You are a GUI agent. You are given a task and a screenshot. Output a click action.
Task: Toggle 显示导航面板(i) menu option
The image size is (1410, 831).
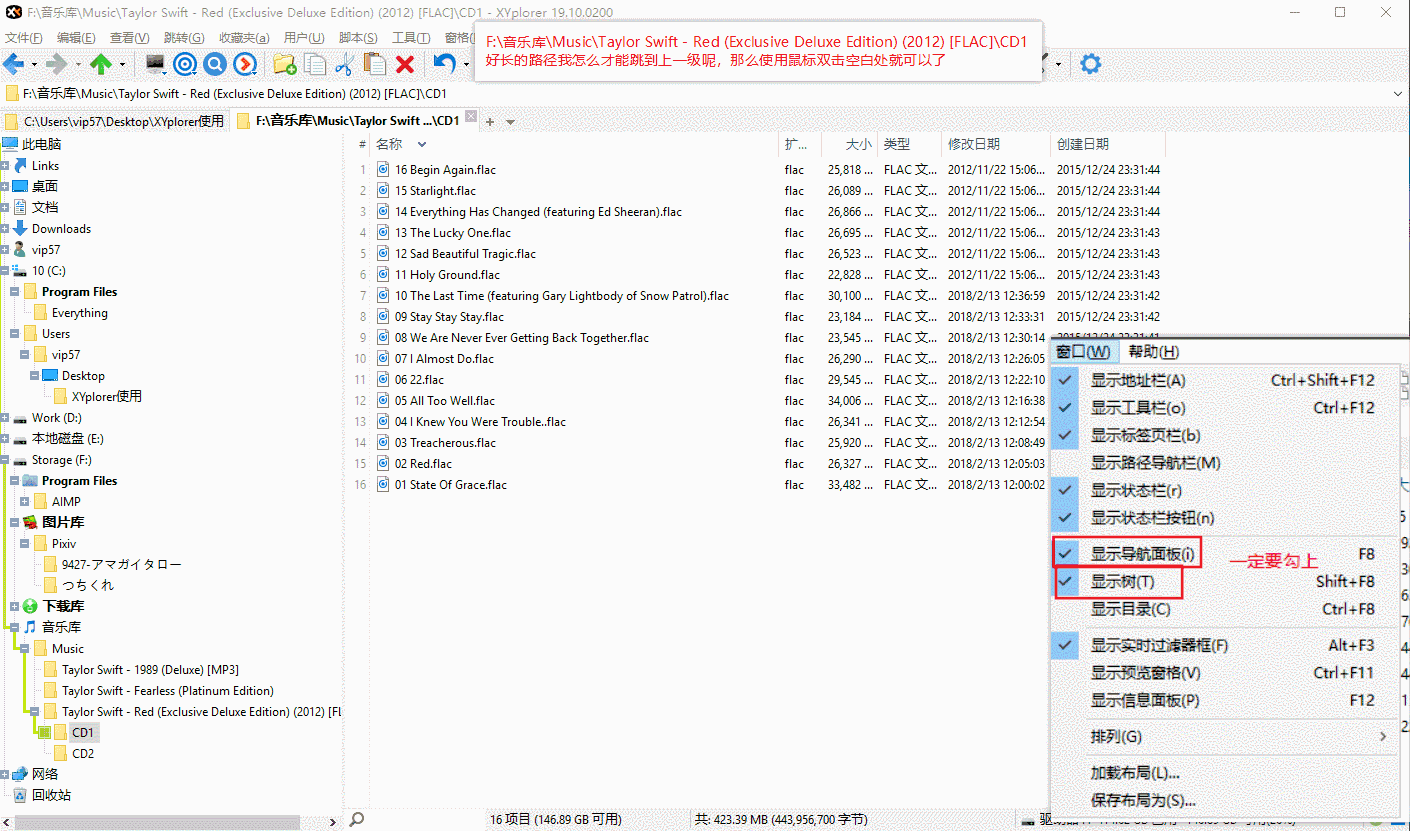pos(1142,554)
